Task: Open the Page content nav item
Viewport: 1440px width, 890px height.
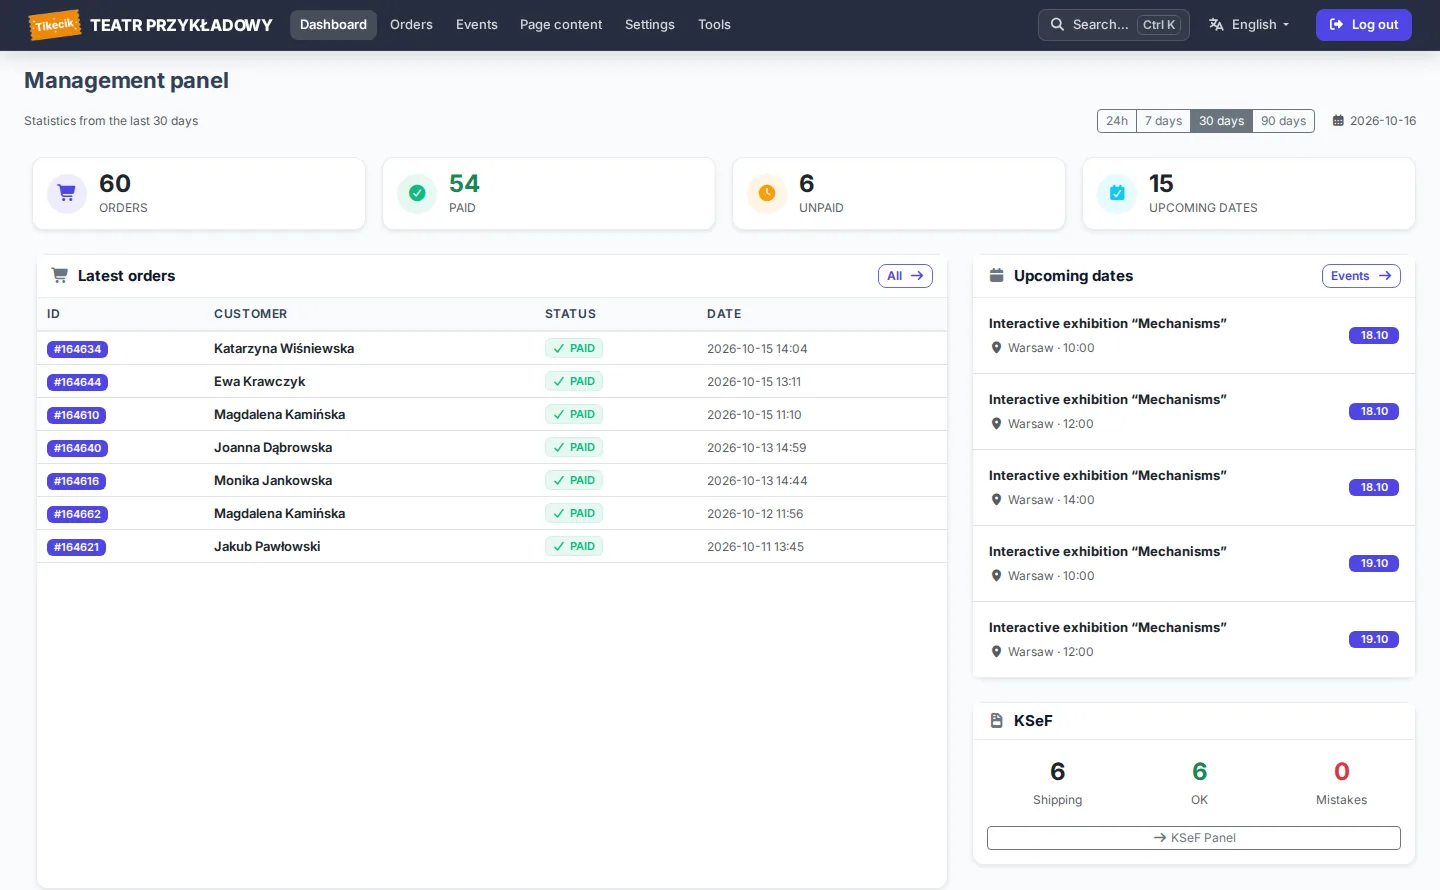Action: coord(561,25)
